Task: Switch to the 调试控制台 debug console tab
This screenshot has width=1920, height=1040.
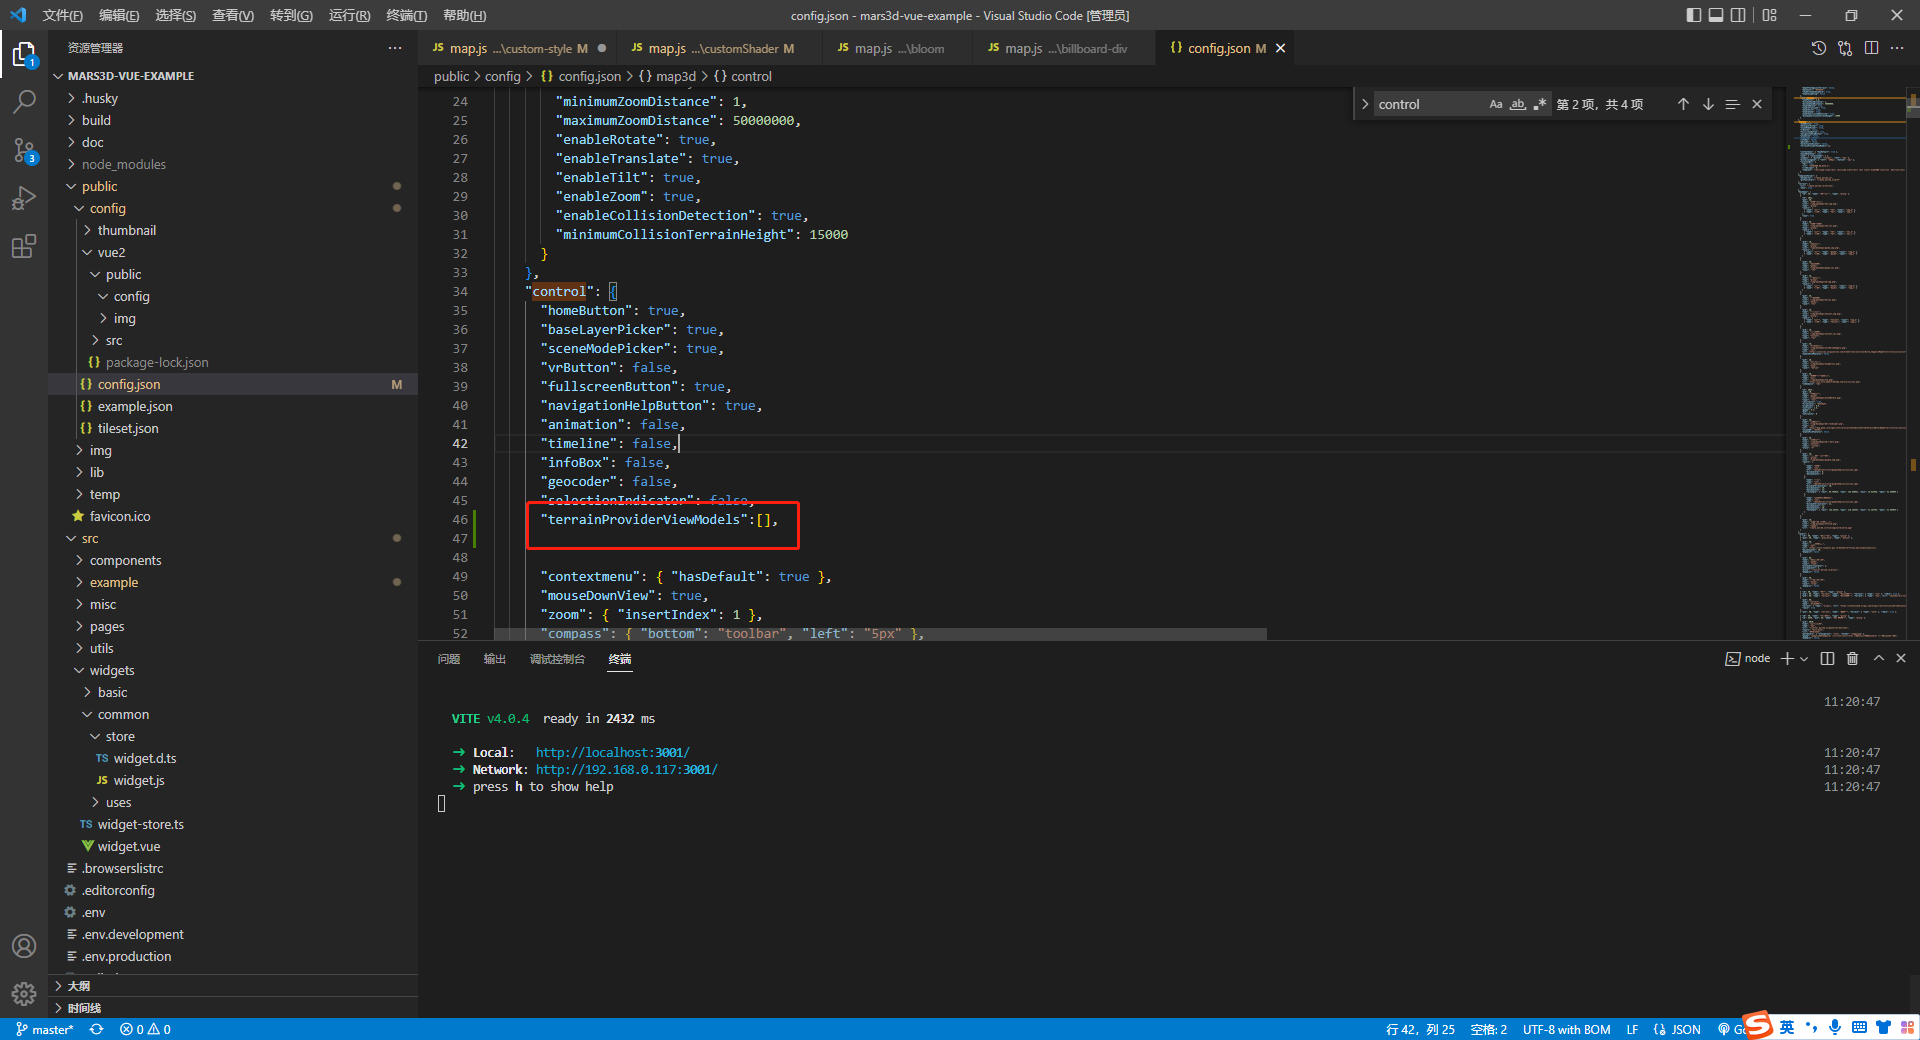Action: pos(557,659)
